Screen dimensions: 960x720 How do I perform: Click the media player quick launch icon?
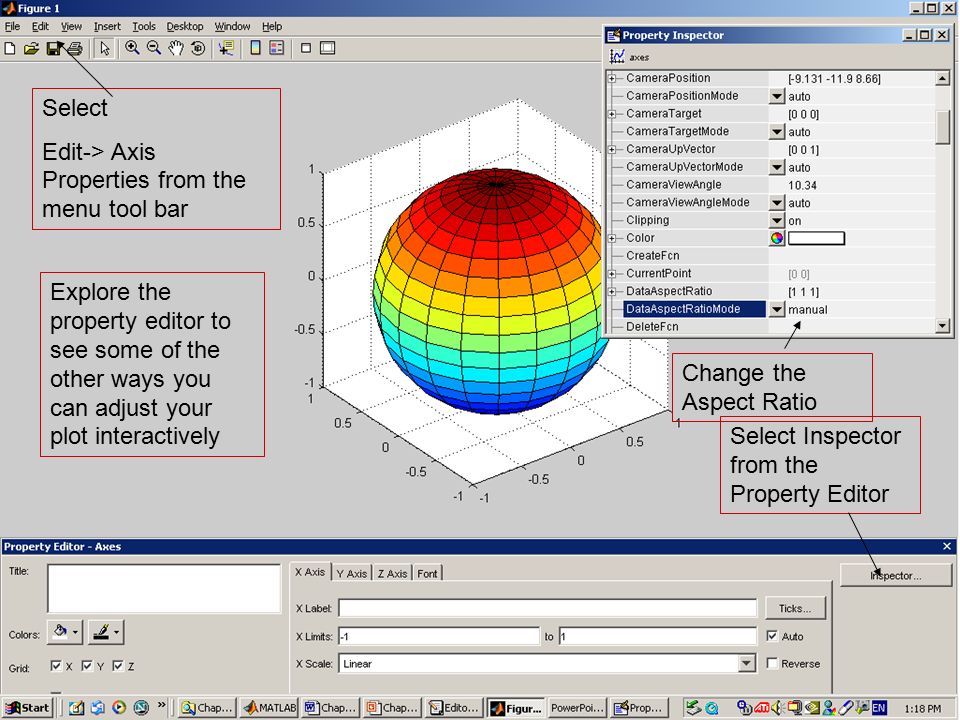coord(119,708)
